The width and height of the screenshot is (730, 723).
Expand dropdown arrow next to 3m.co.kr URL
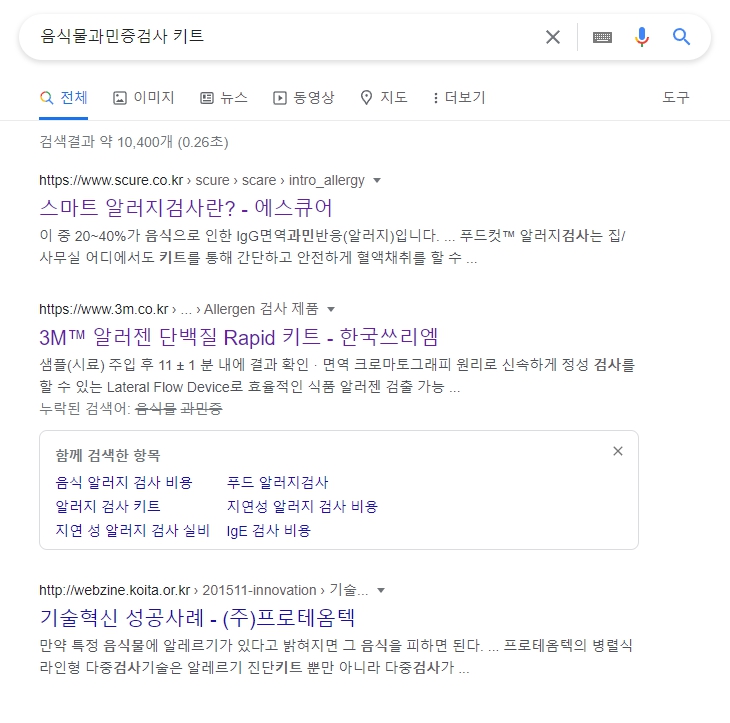pos(331,310)
